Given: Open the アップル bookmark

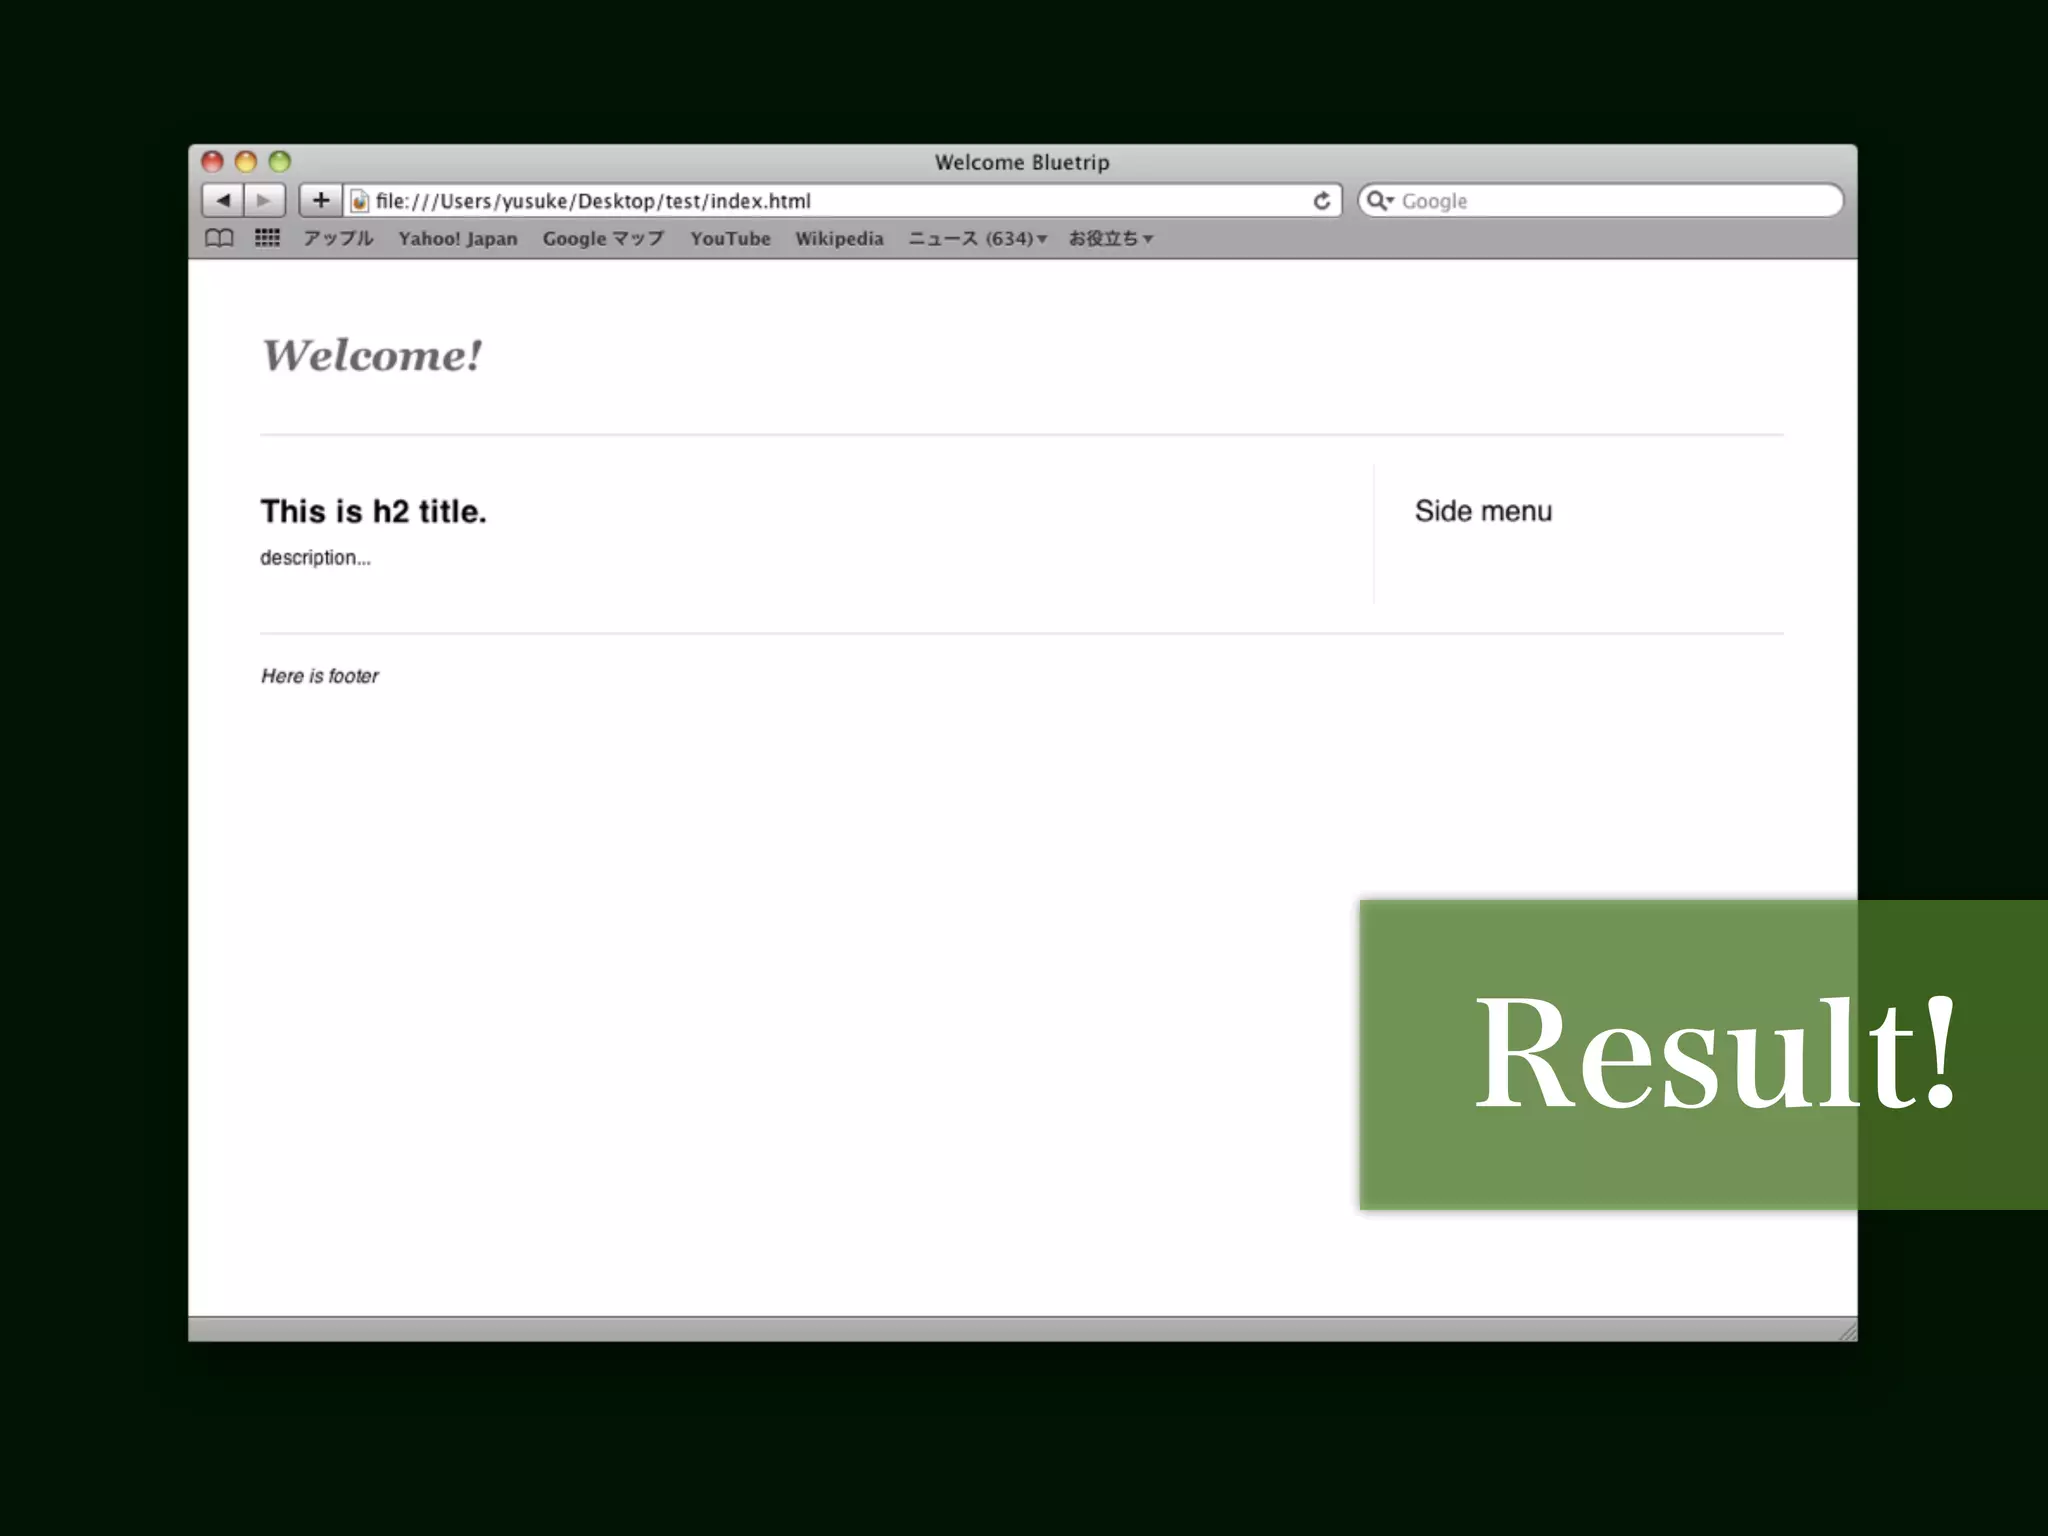Looking at the screenshot, I should pos(338,239).
